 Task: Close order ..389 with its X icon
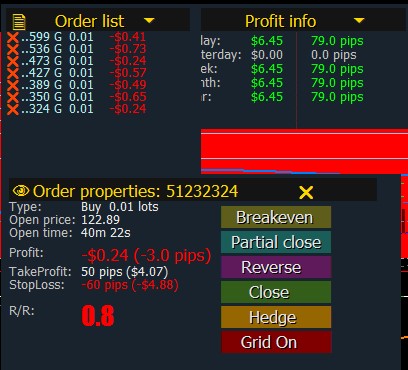tap(13, 85)
